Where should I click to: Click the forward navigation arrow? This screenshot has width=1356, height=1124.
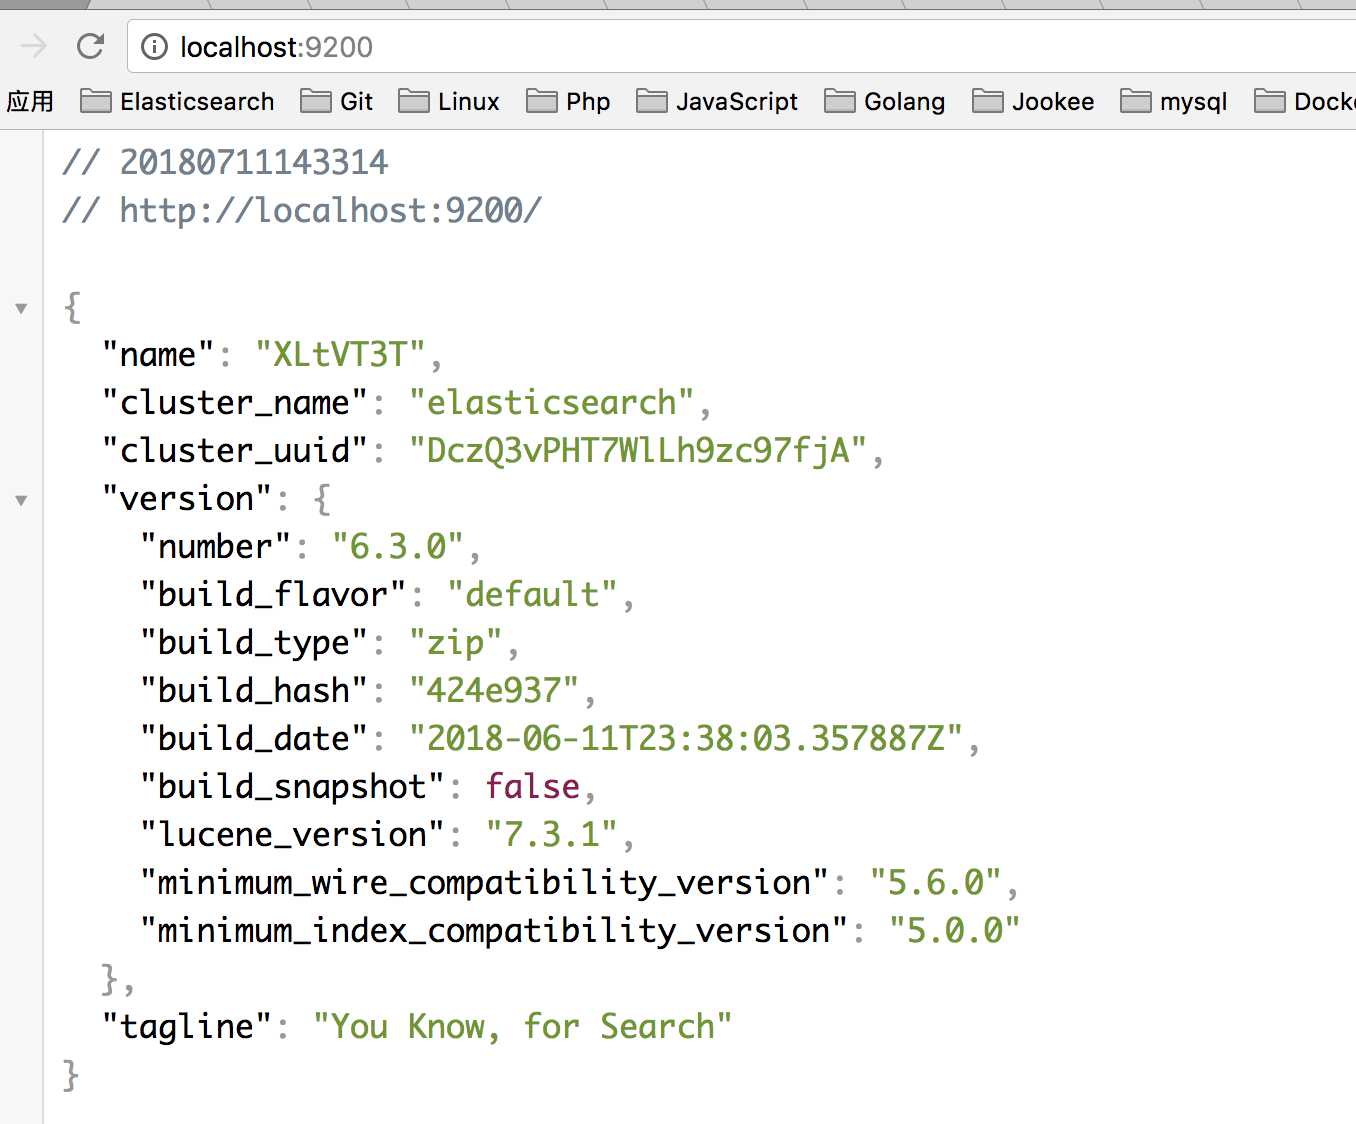coord(34,46)
